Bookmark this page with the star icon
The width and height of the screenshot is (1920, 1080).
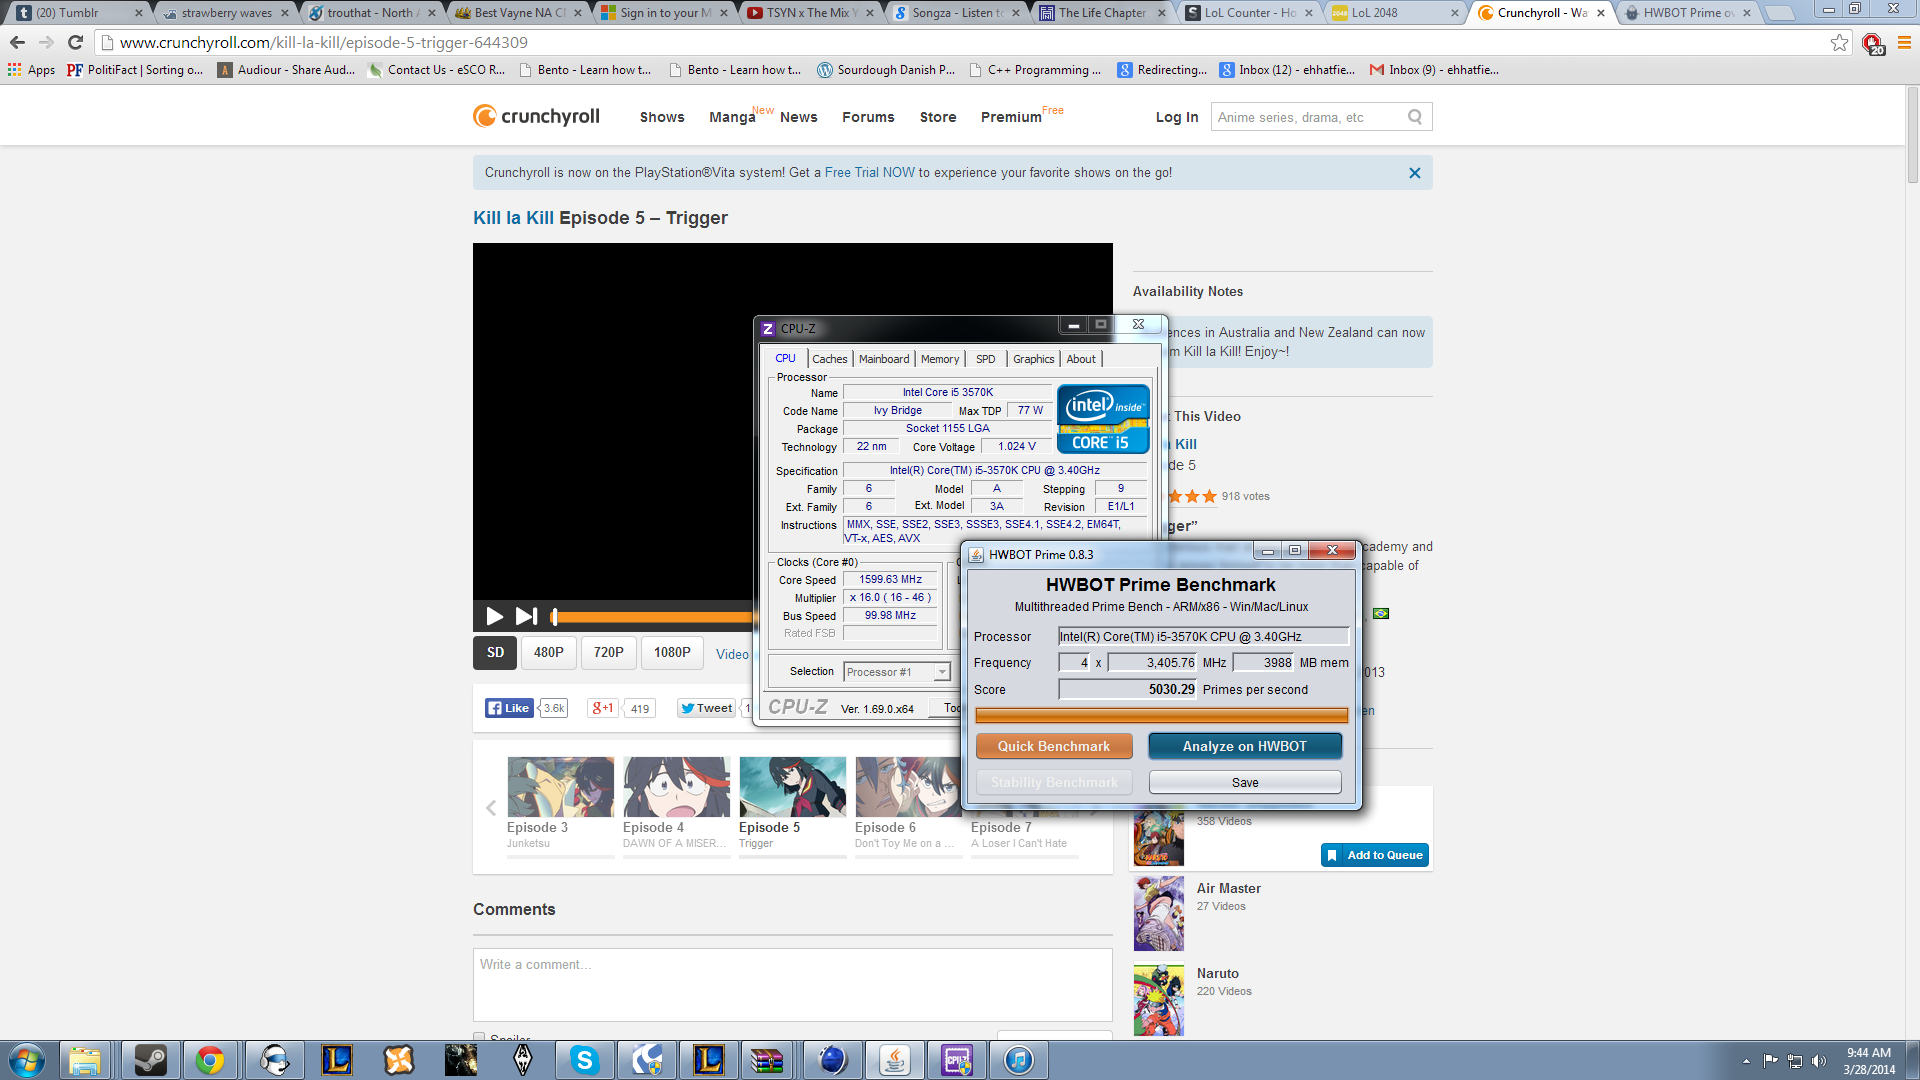[1839, 42]
